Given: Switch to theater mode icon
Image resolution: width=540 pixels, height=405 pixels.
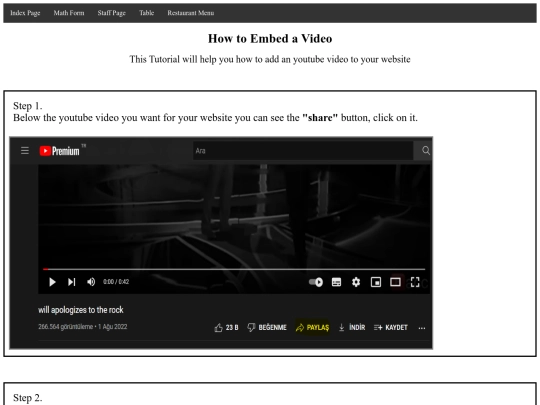Looking at the screenshot, I should point(395,282).
